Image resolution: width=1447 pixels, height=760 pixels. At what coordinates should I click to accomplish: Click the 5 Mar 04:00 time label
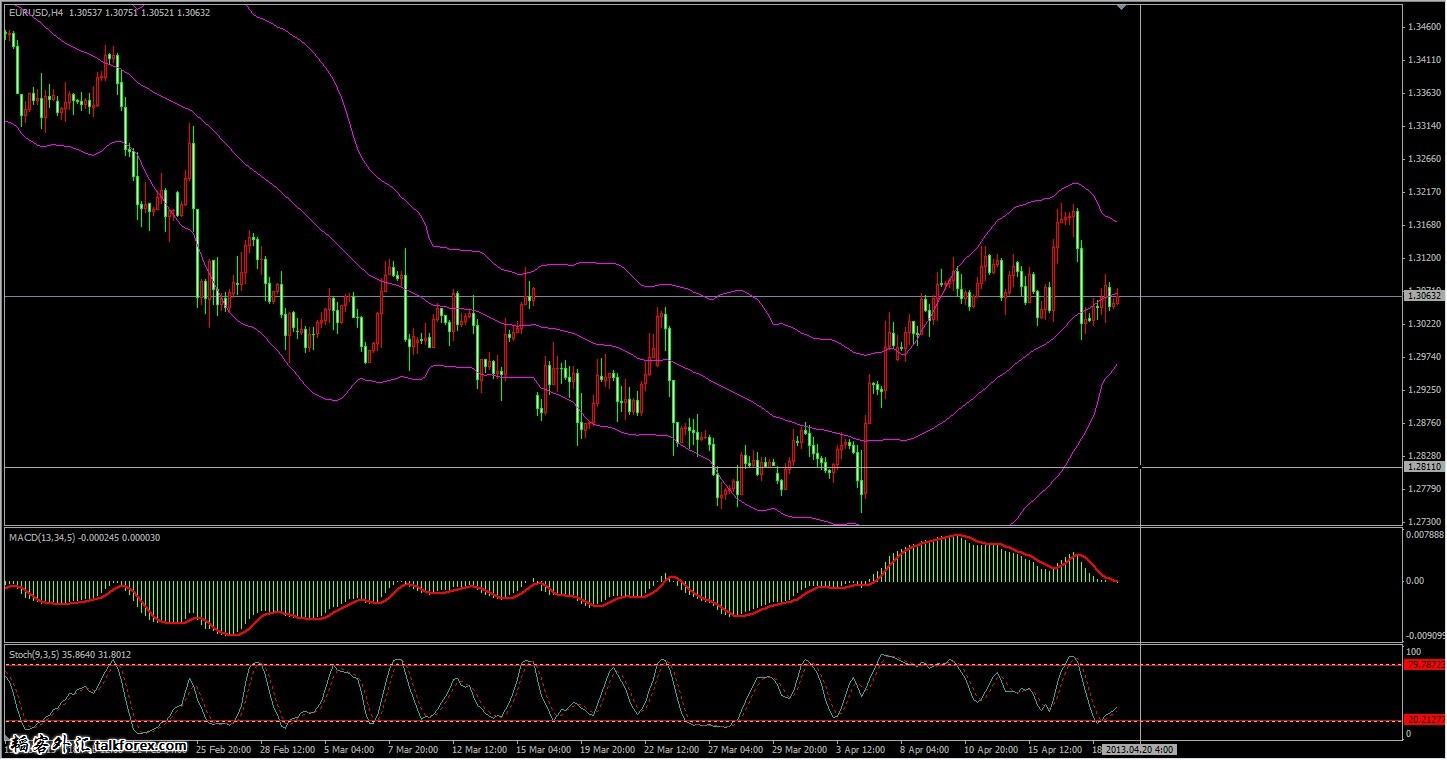pos(349,748)
